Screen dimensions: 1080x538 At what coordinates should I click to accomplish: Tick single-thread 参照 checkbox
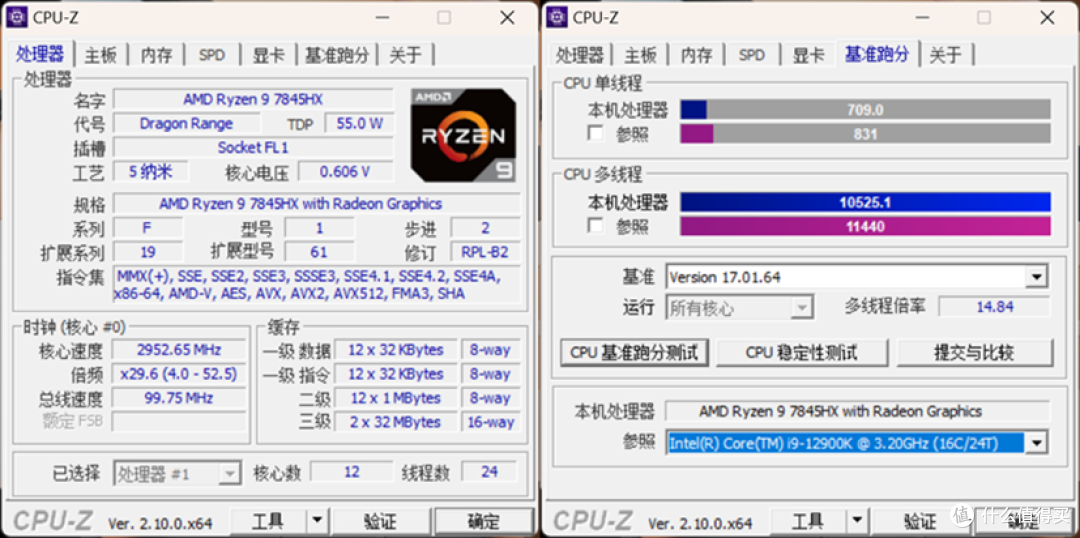point(595,133)
